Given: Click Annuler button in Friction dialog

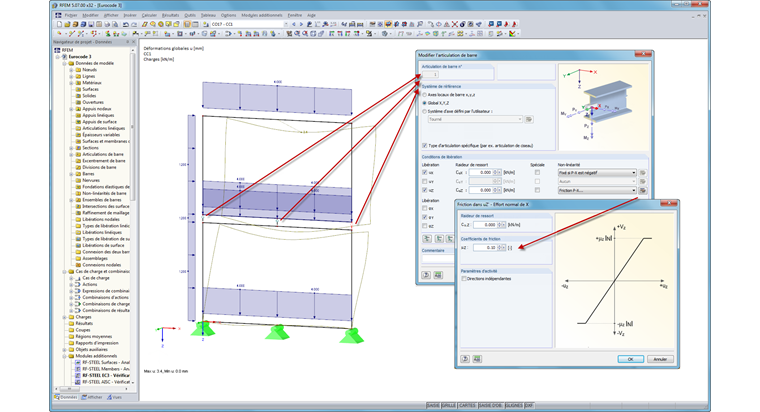Looking at the screenshot, I should (660, 359).
